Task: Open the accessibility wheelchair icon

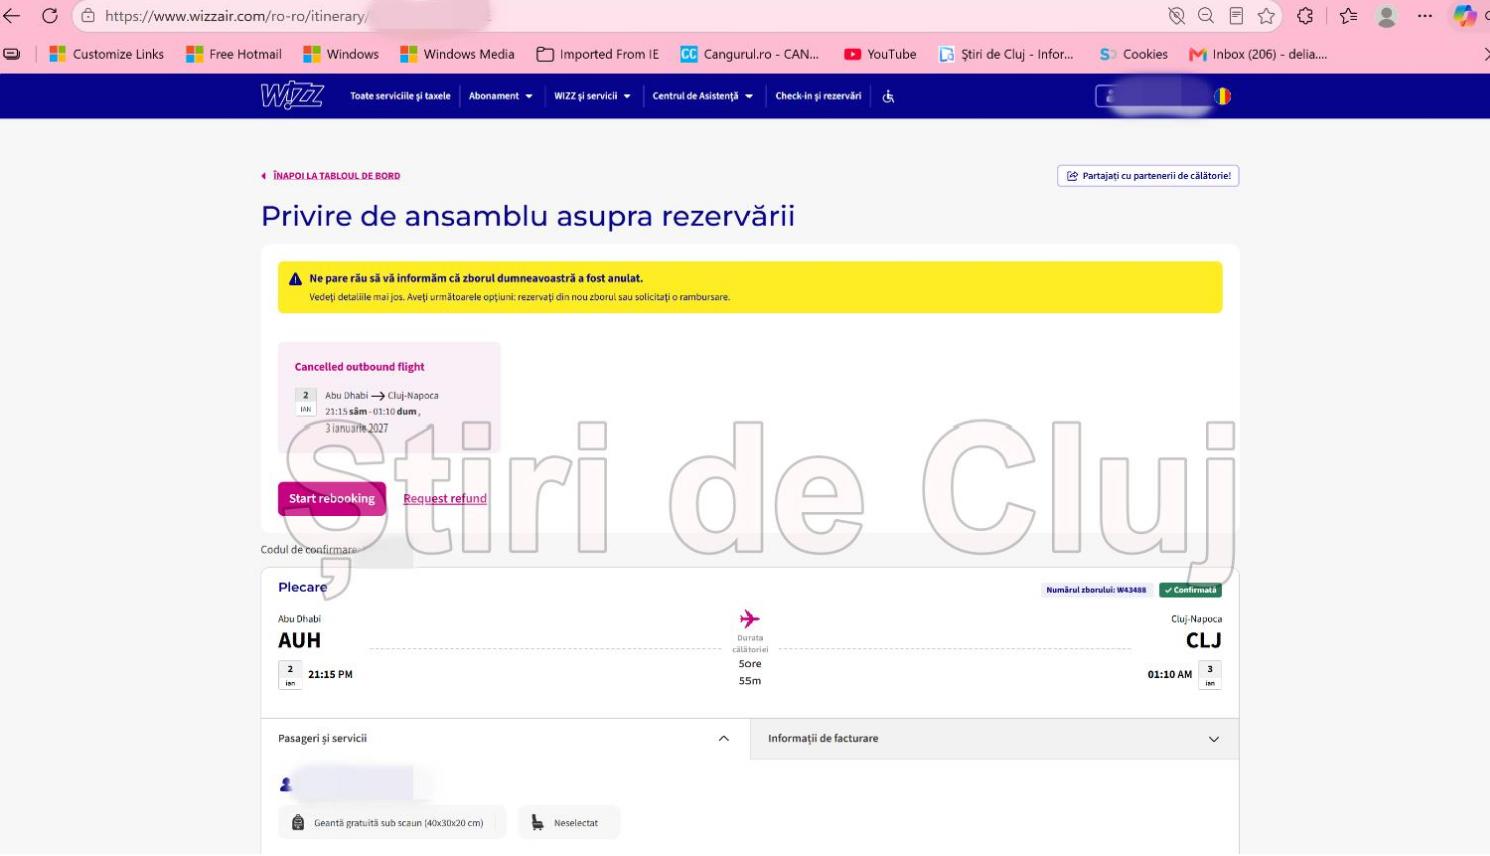Action: [888, 96]
